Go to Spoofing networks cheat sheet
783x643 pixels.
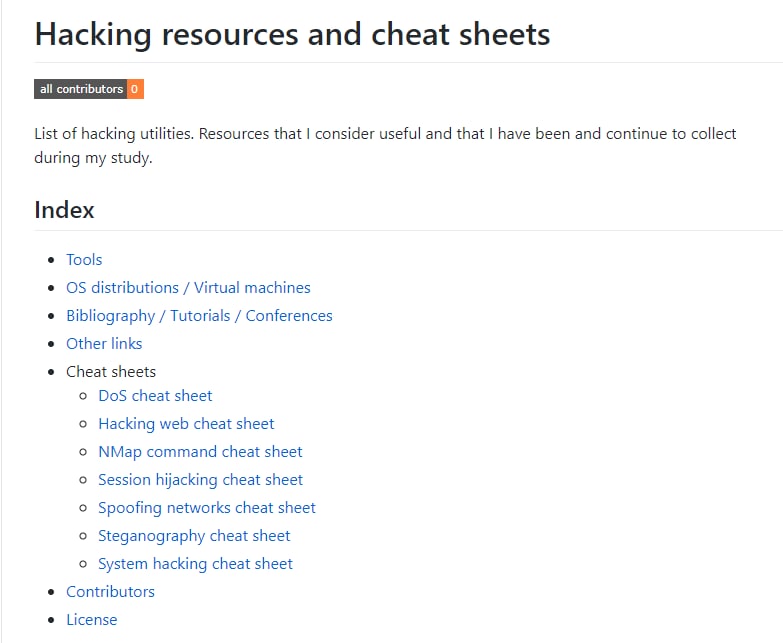(207, 507)
